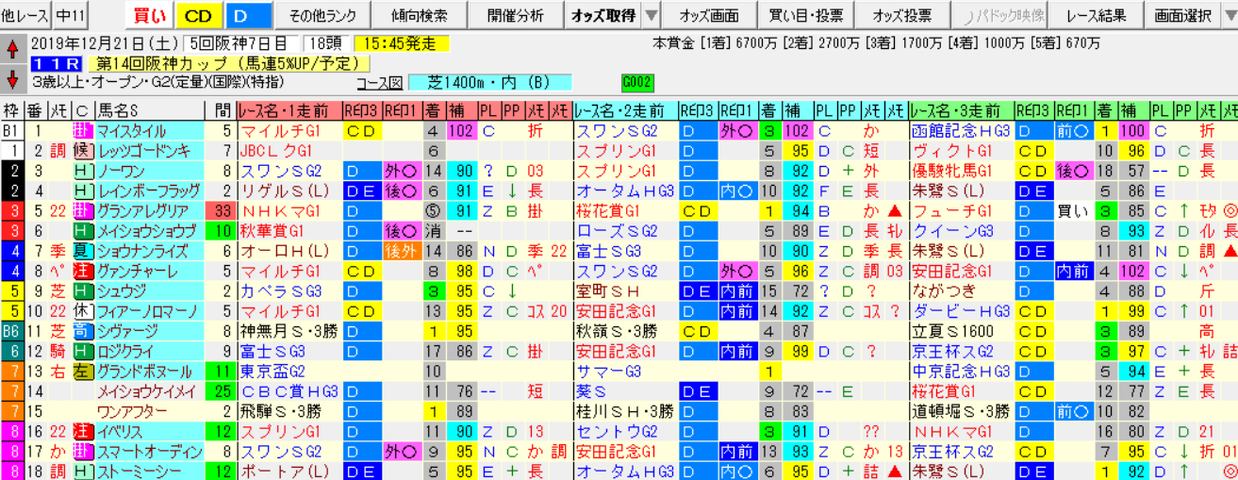Screen dimensions: 1238x480
Task: Click the red down arrow for next race
Action: click(x=13, y=79)
